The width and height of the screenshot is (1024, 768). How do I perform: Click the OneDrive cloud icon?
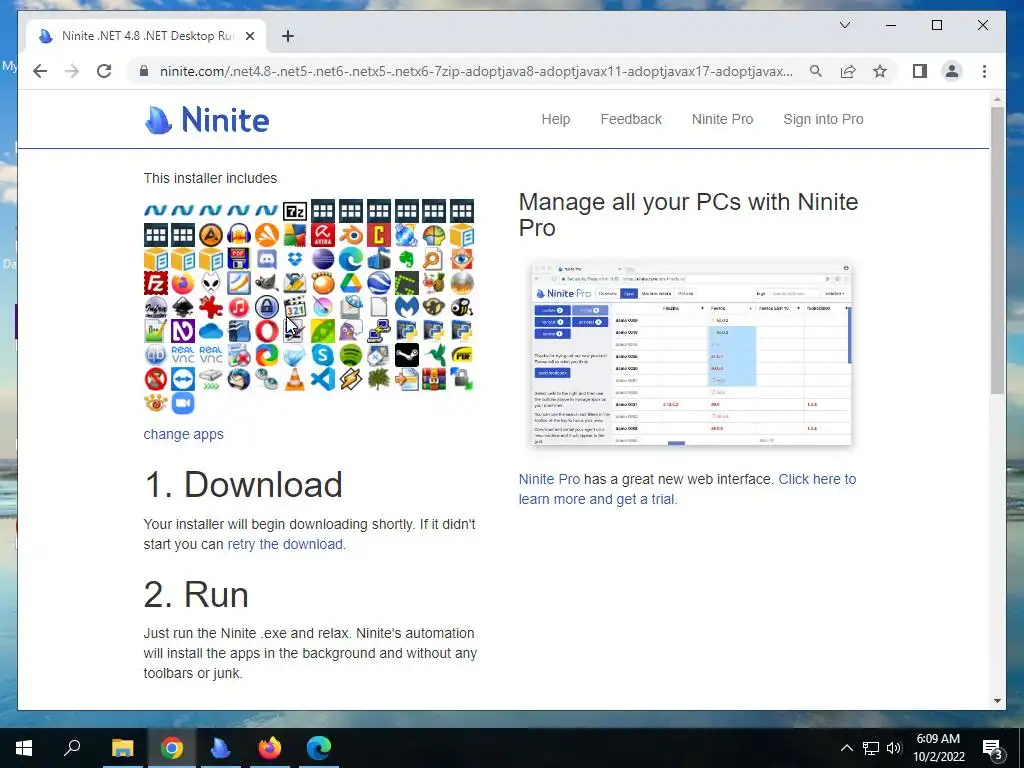click(x=211, y=331)
